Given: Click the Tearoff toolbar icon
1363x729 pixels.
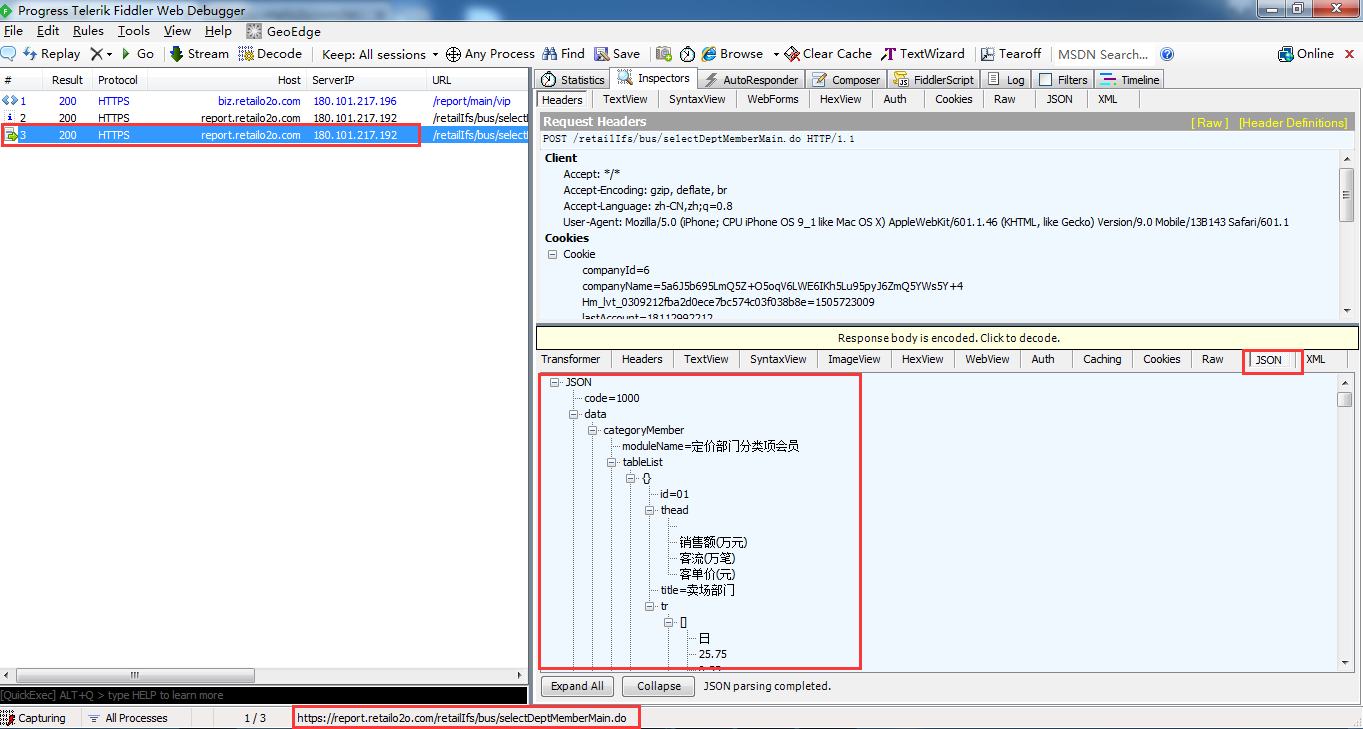Looking at the screenshot, I should point(1011,54).
